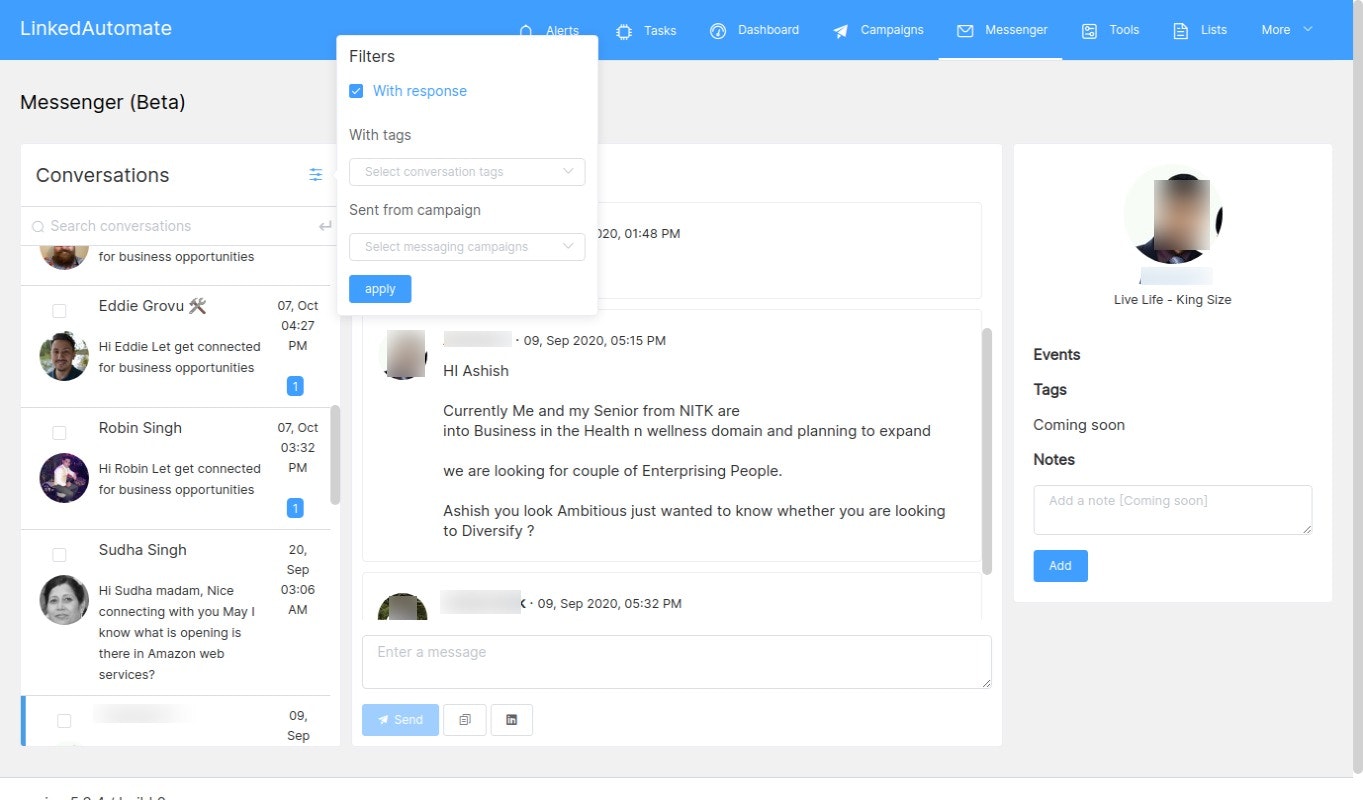Open Alerts using the bell icon
Viewport: 1363px width, 800px height.
528,30
